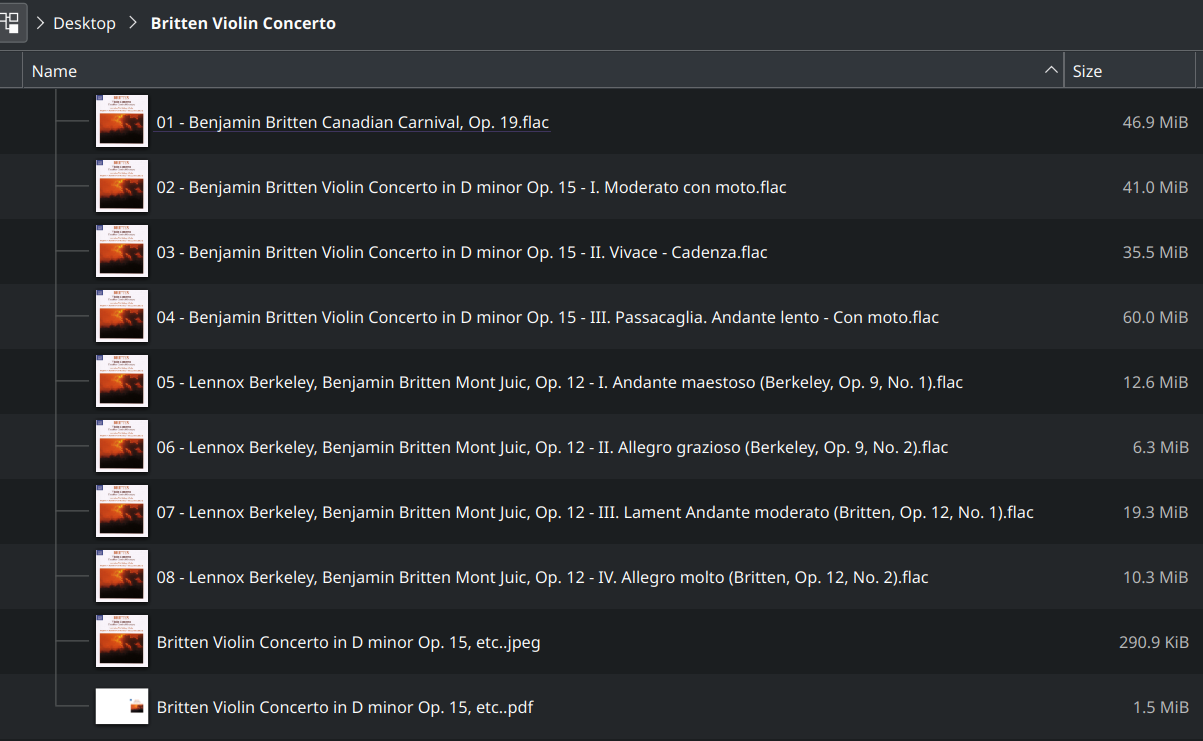Toggle sort order via Name column arrow

tap(1051, 70)
